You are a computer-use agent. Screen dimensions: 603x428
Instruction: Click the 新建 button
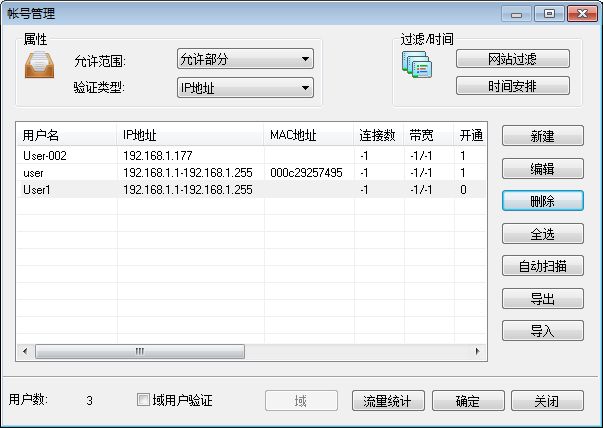[543, 136]
